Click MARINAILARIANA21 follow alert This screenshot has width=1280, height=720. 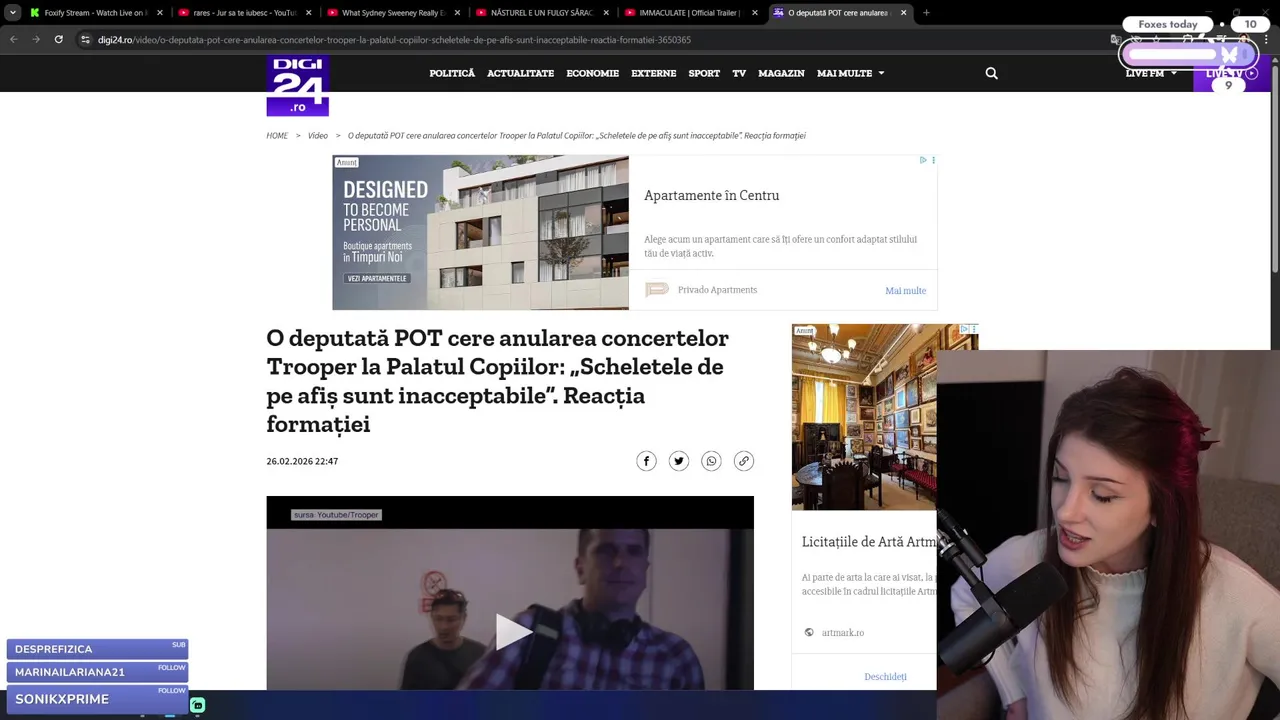(x=97, y=672)
